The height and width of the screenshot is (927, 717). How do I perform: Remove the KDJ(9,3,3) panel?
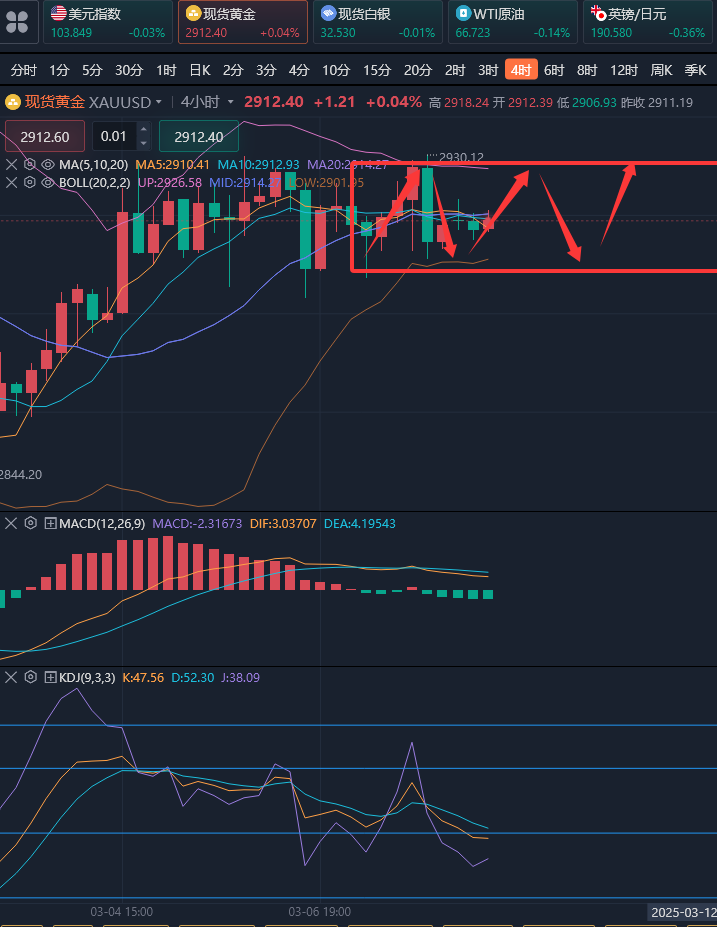point(11,678)
